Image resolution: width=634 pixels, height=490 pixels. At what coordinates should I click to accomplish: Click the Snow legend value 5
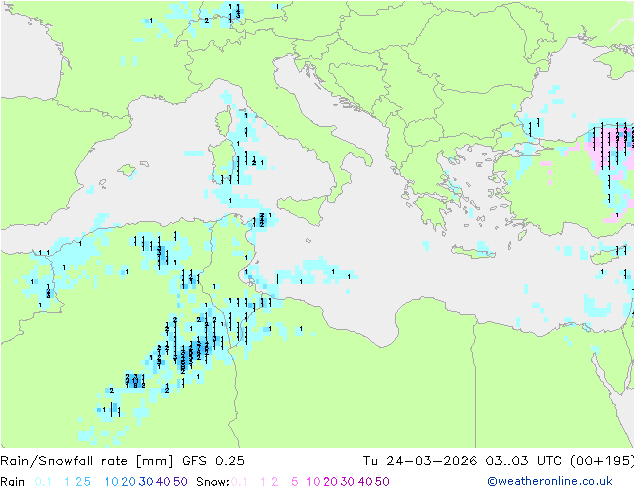pos(295,482)
